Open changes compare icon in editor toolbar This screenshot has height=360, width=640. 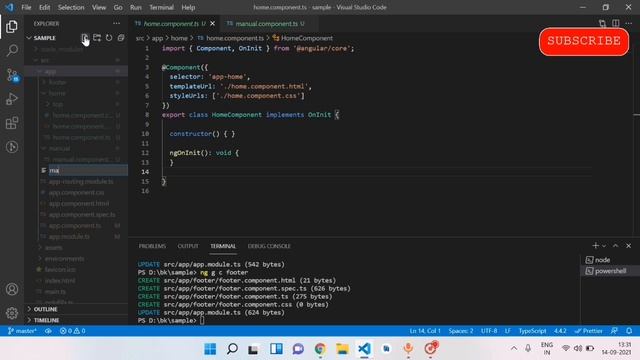(x=602, y=24)
